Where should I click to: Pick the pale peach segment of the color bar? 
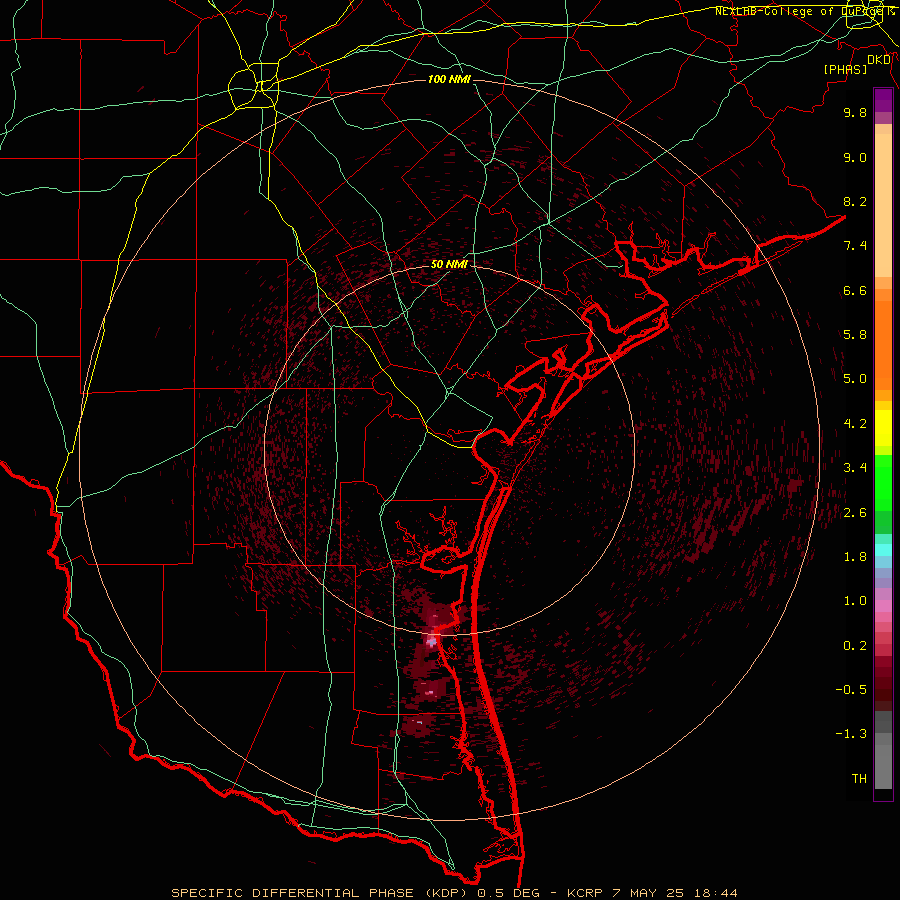(x=883, y=205)
